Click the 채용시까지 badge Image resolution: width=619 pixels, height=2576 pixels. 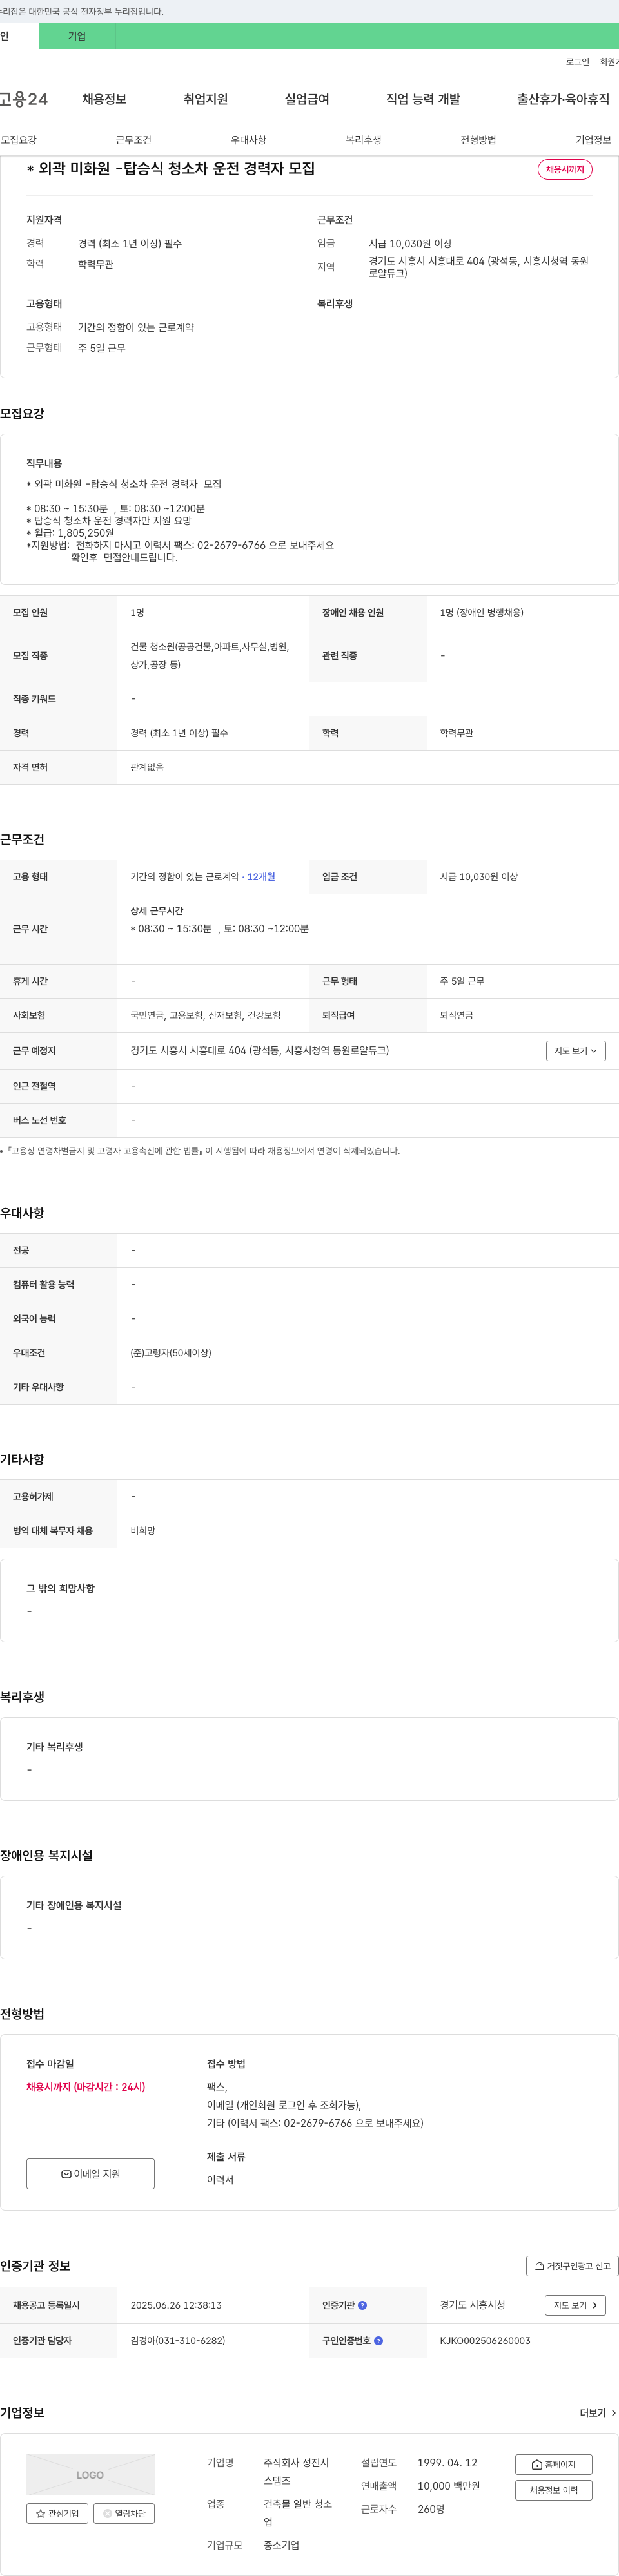click(565, 170)
